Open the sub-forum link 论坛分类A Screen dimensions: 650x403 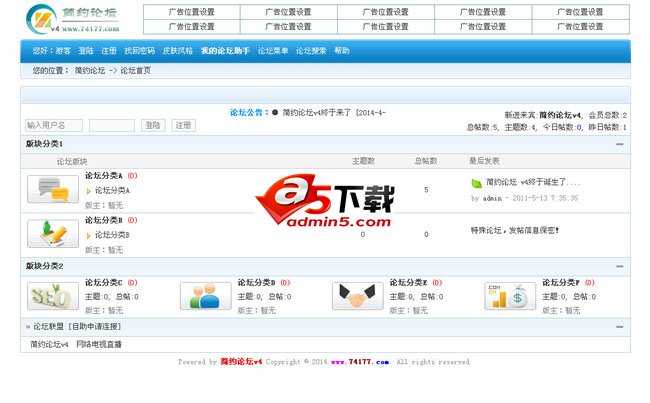pyautogui.click(x=112, y=190)
